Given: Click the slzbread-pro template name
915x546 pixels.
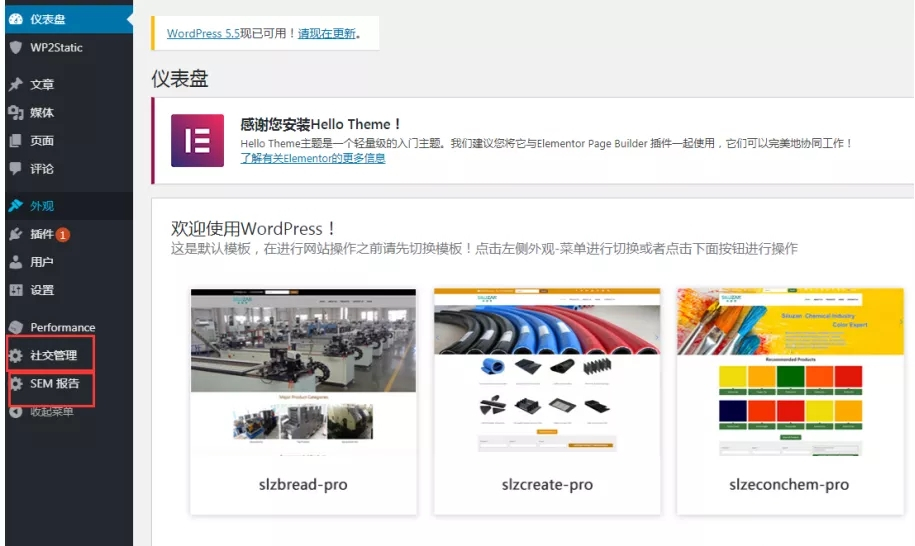Looking at the screenshot, I should [303, 484].
